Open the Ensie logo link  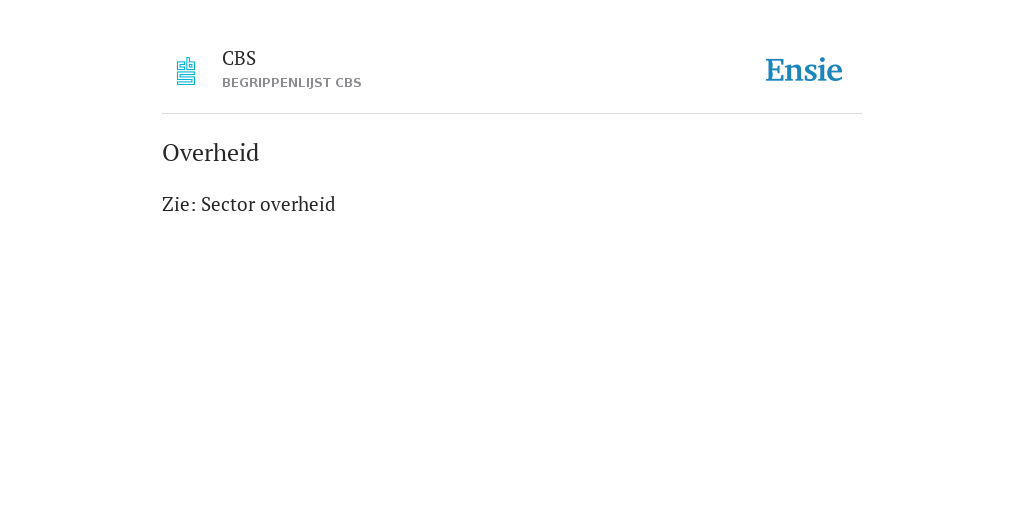pos(804,70)
